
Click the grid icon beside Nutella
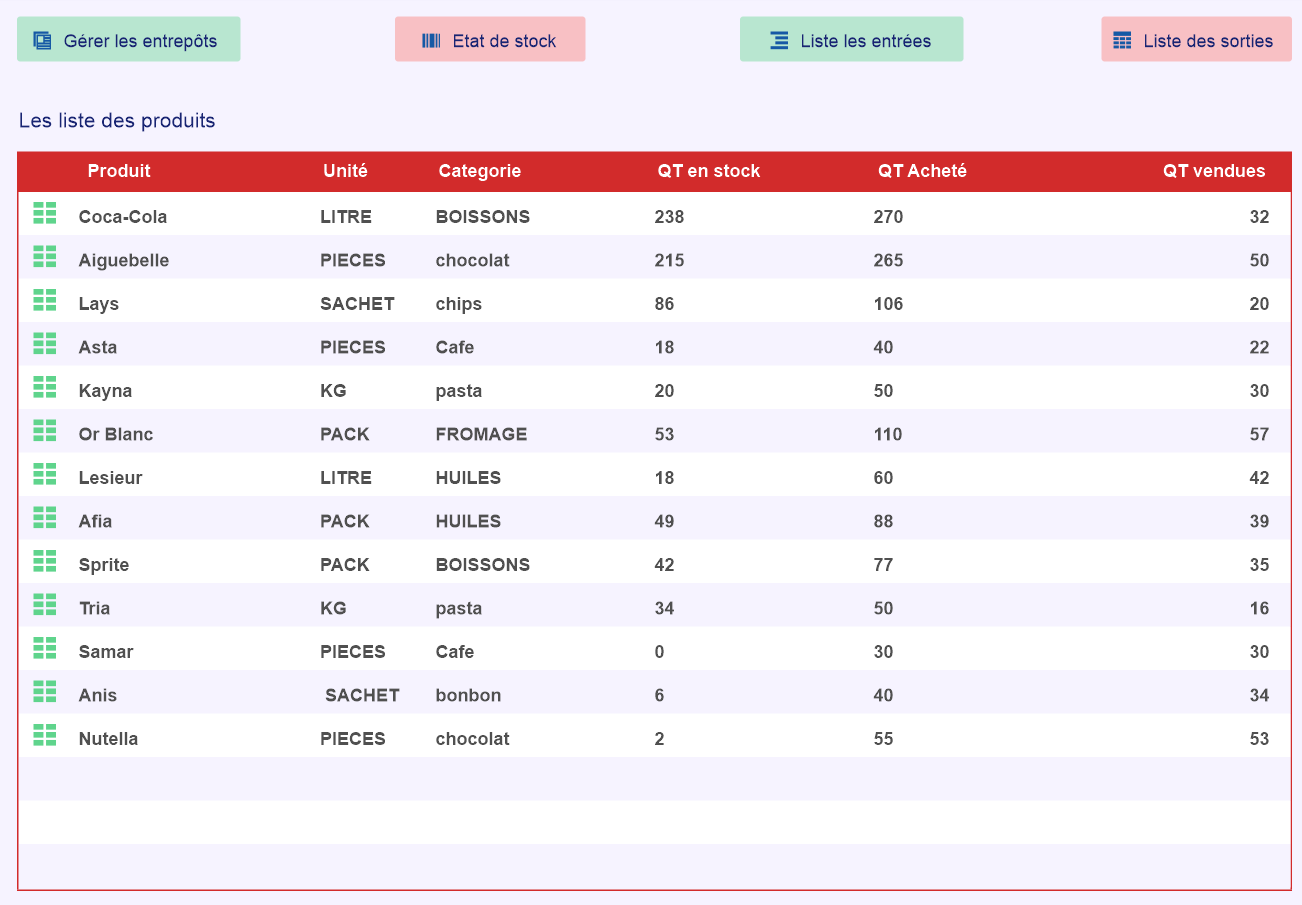(x=45, y=734)
